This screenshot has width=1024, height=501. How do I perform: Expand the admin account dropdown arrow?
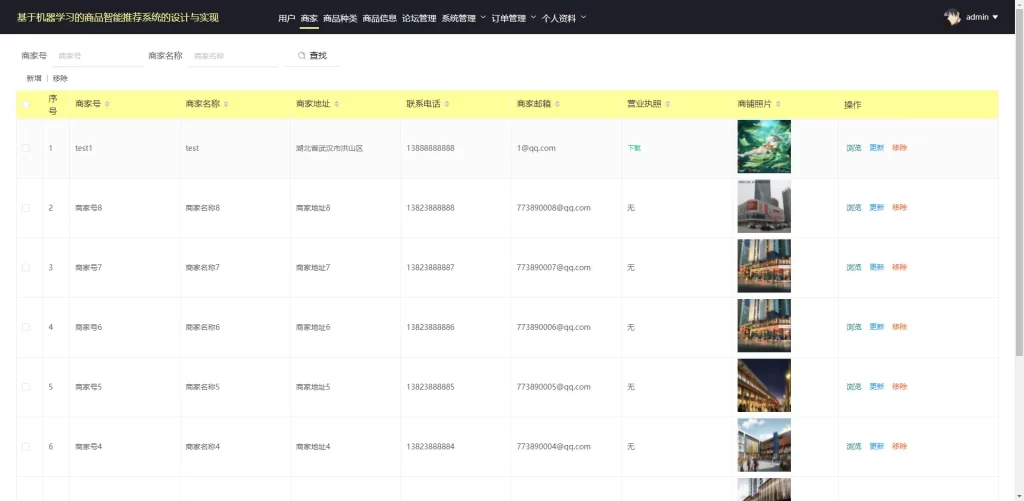(x=995, y=18)
